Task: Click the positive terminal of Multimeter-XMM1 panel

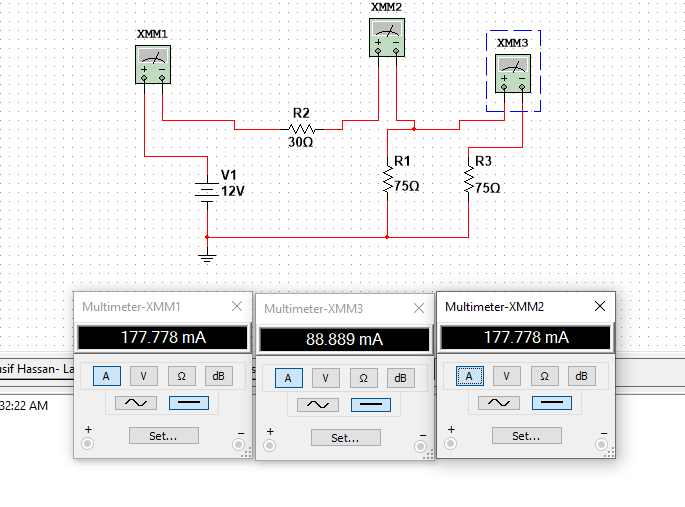Action: 88,444
